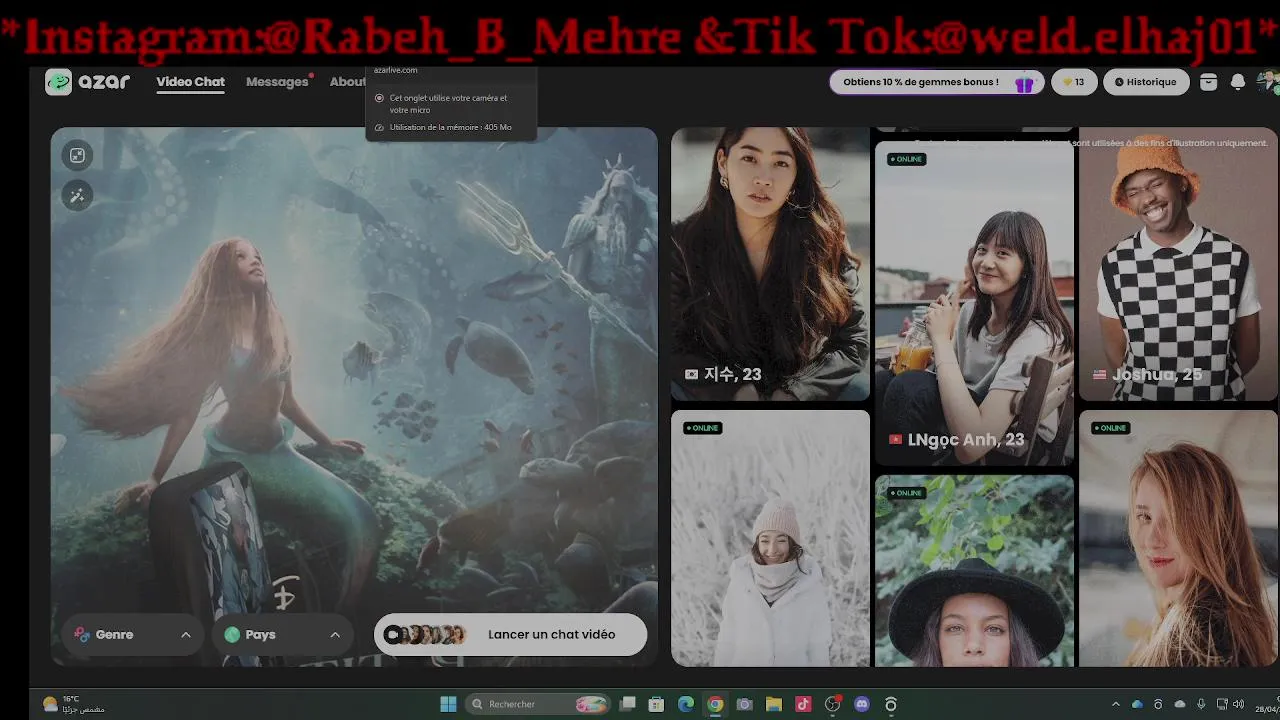Viewport: 1280px width, 720px height.
Task: Open the Video Chat tab
Action: point(190,82)
